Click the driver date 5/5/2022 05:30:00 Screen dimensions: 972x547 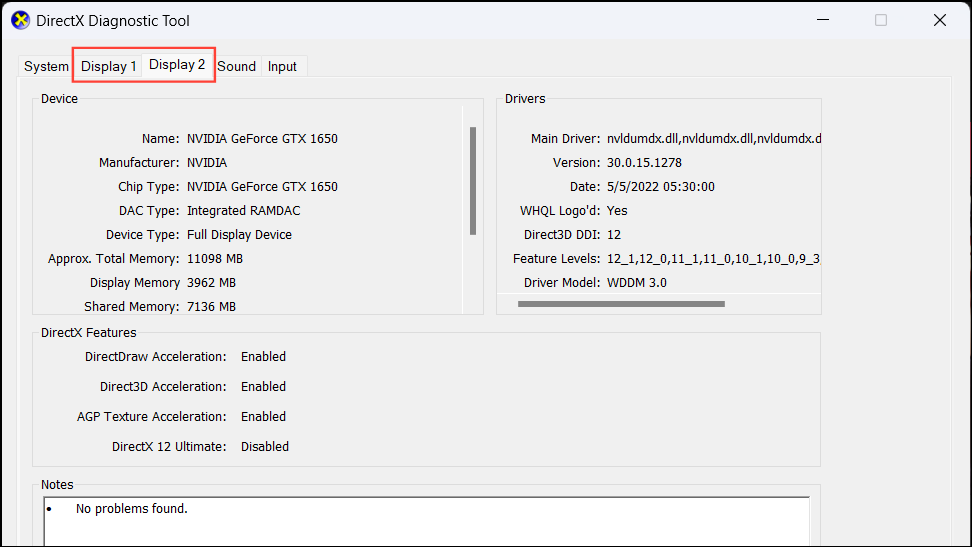coord(661,187)
